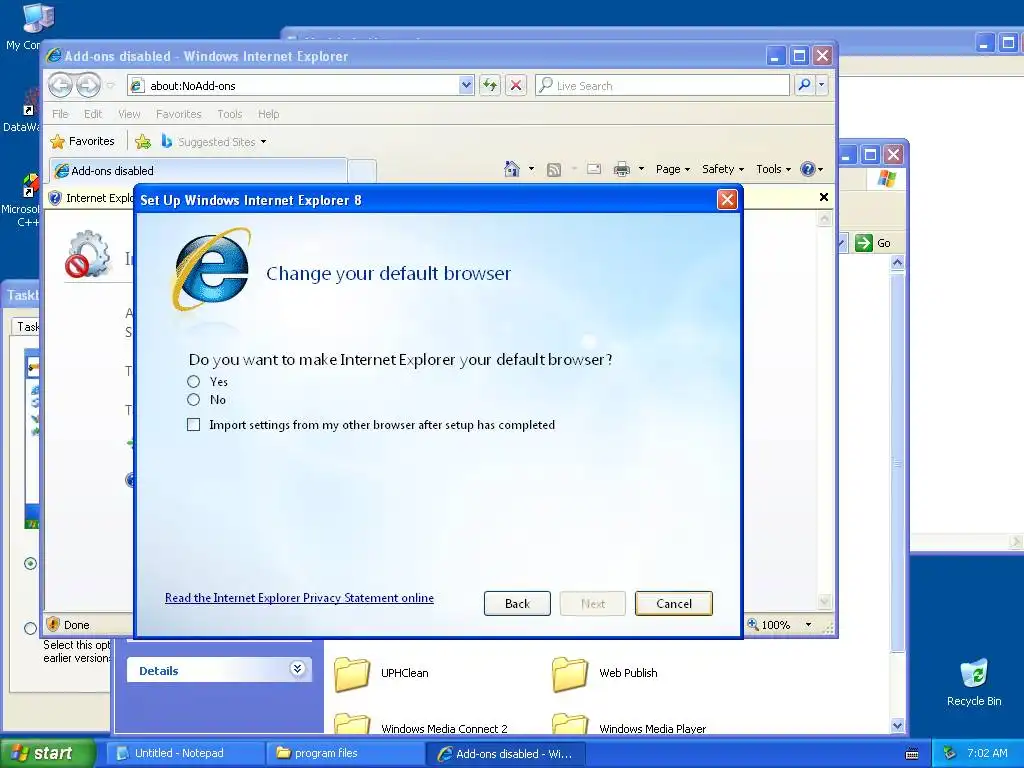Open the Web Publish folder
The image size is (1024, 768).
coord(605,673)
